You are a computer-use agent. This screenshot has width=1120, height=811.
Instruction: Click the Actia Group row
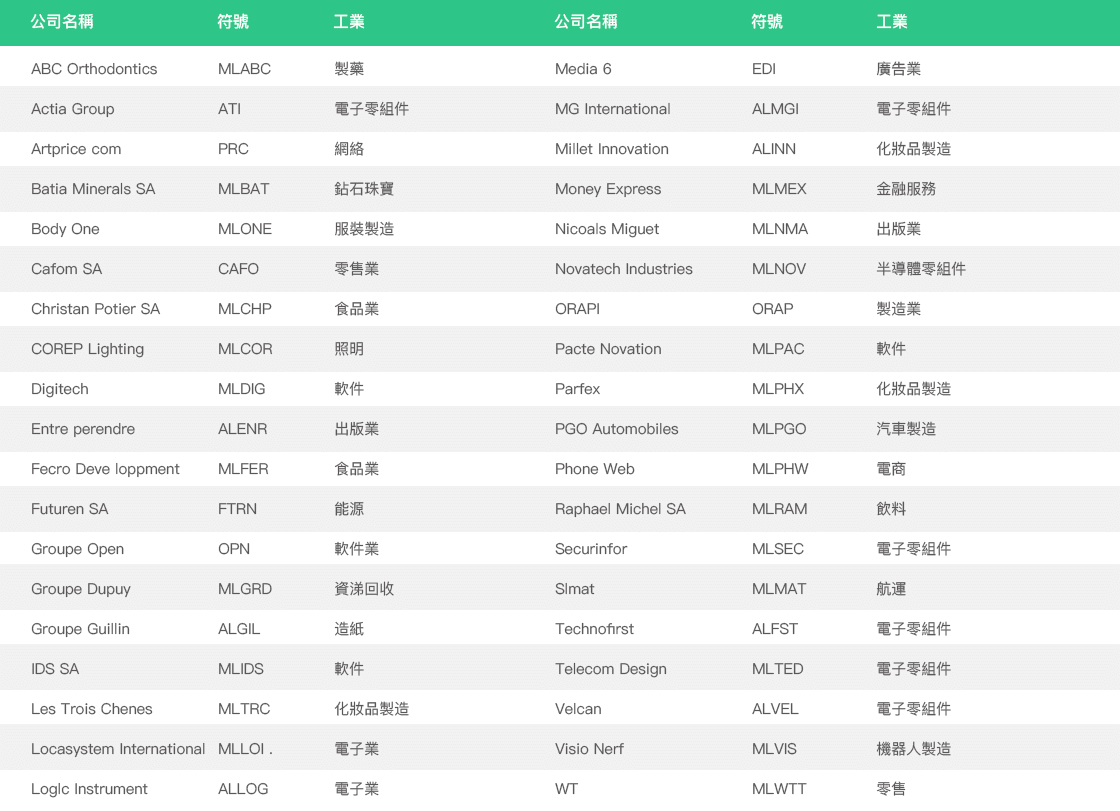[73, 109]
